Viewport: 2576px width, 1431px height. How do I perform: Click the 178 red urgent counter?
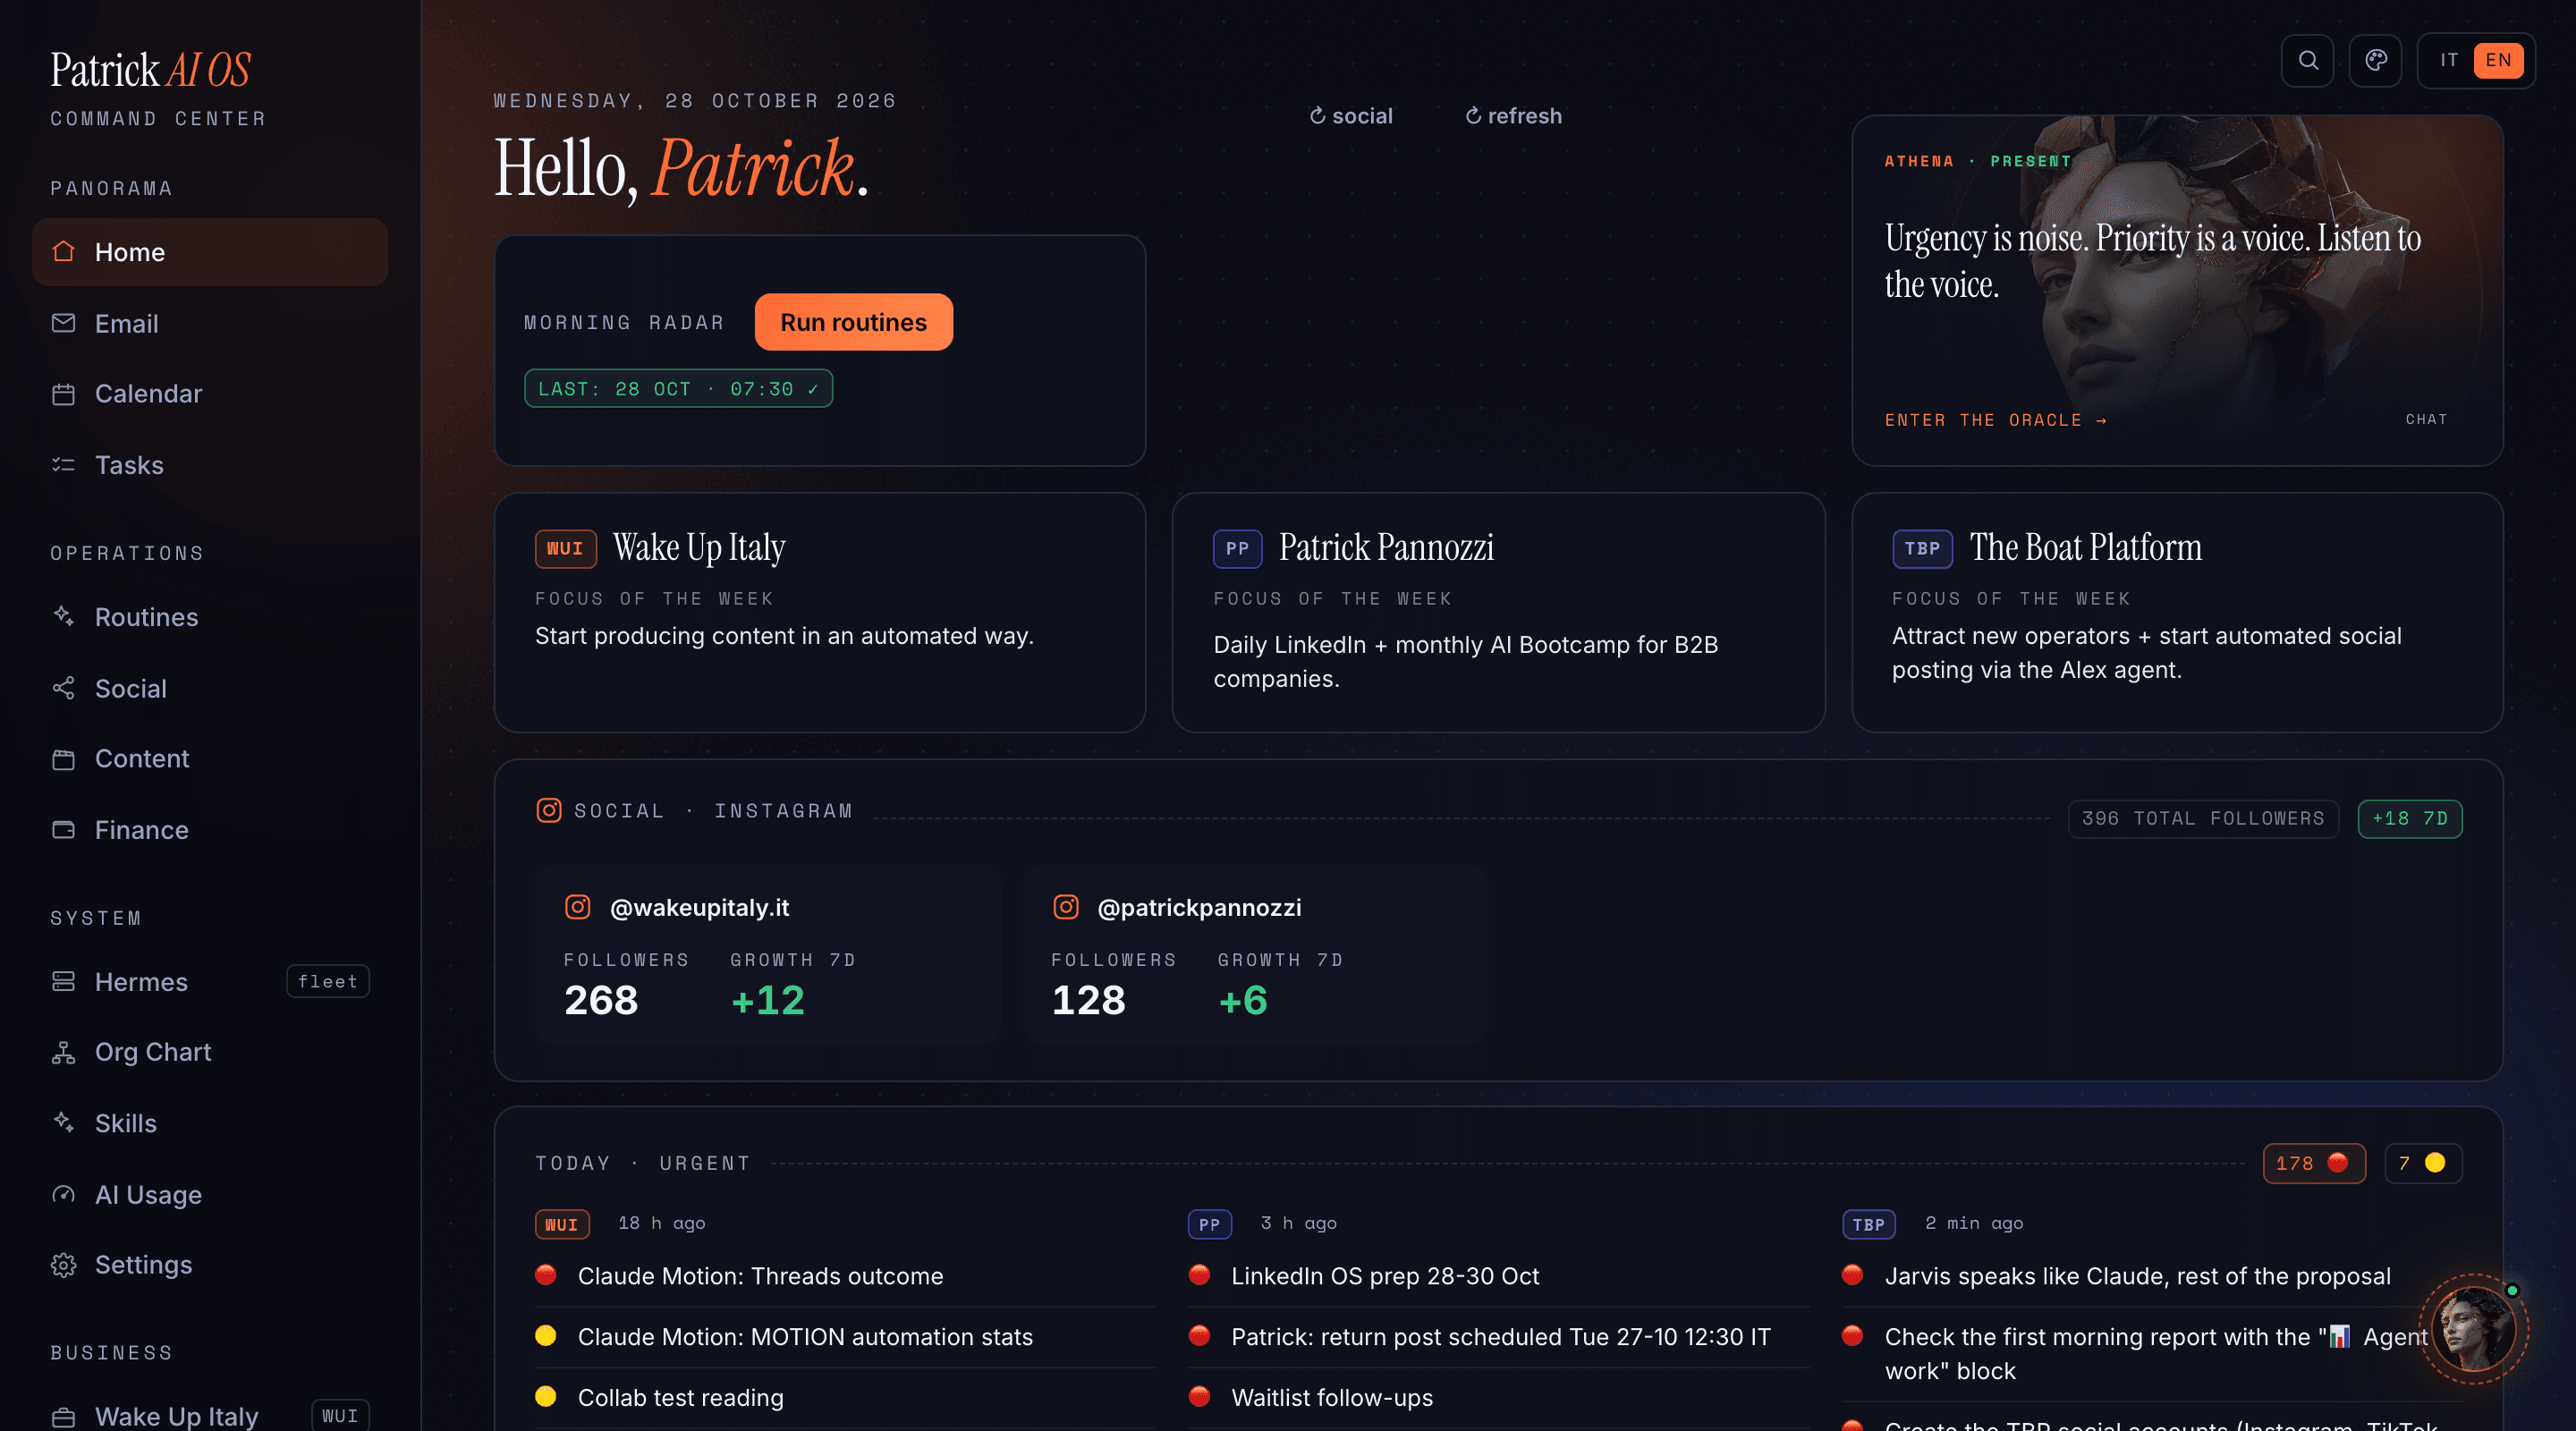(2313, 1163)
